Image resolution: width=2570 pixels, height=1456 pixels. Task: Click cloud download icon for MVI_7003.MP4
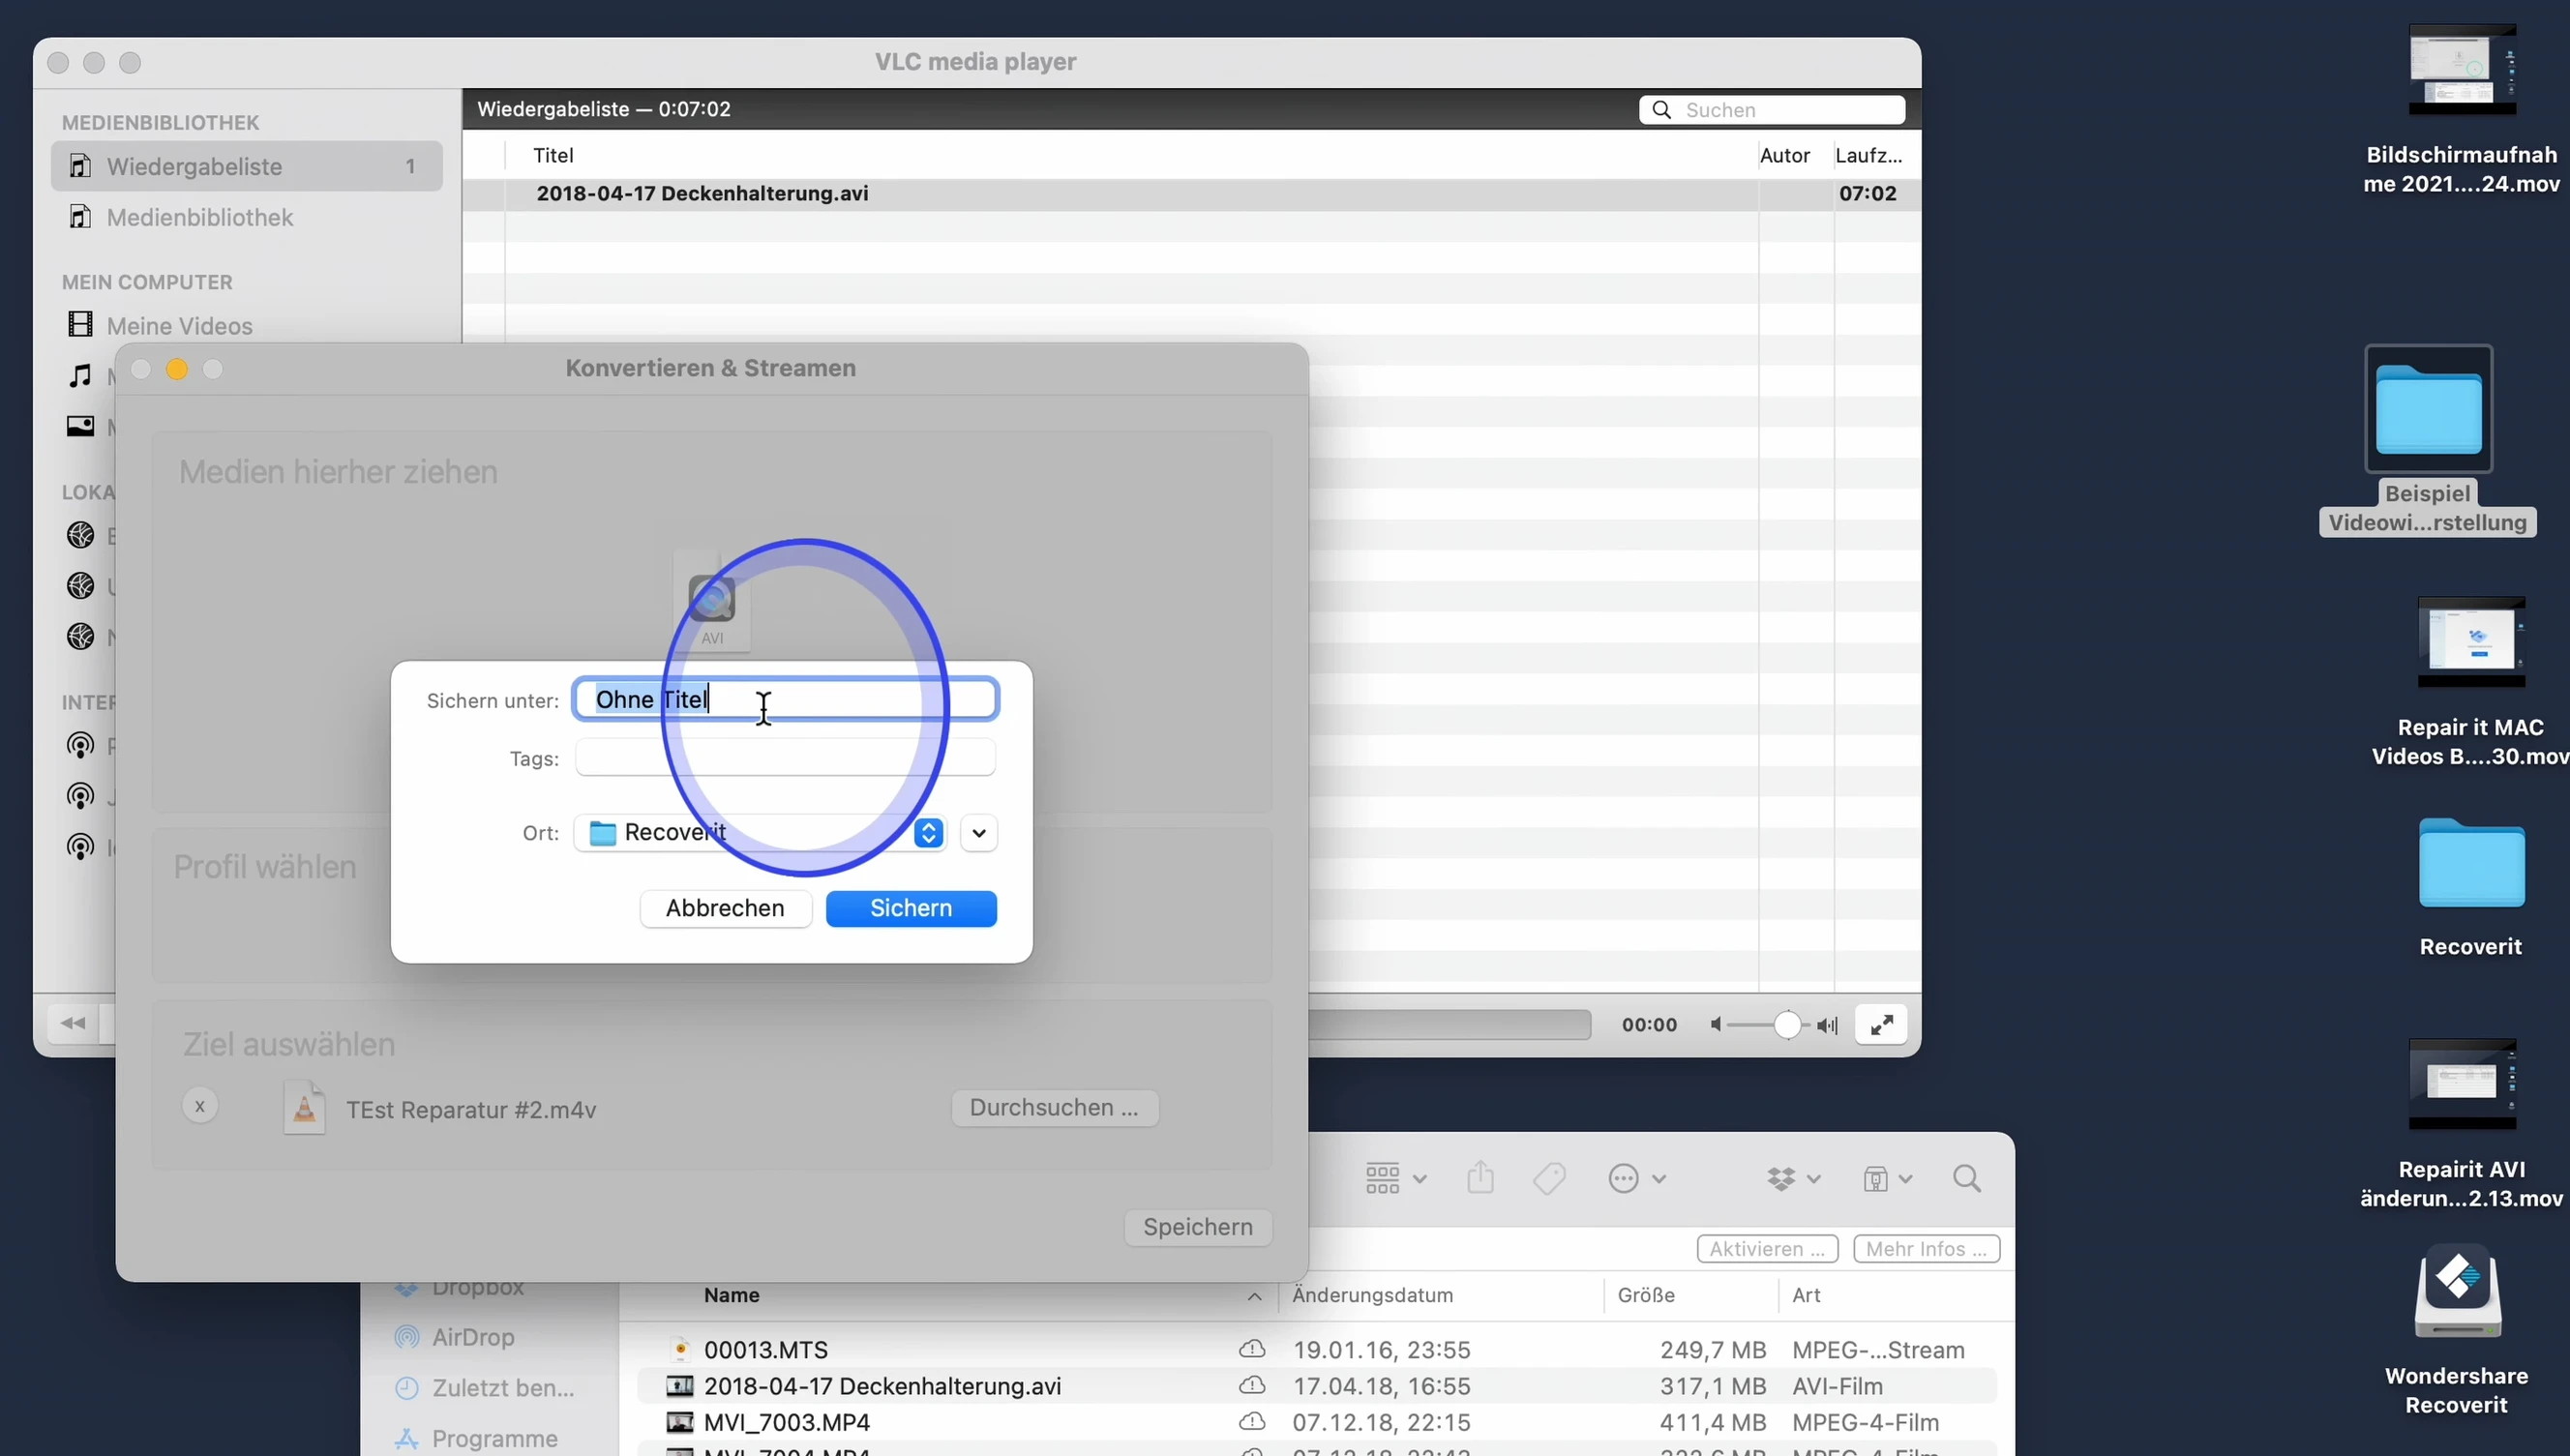pyautogui.click(x=1251, y=1422)
